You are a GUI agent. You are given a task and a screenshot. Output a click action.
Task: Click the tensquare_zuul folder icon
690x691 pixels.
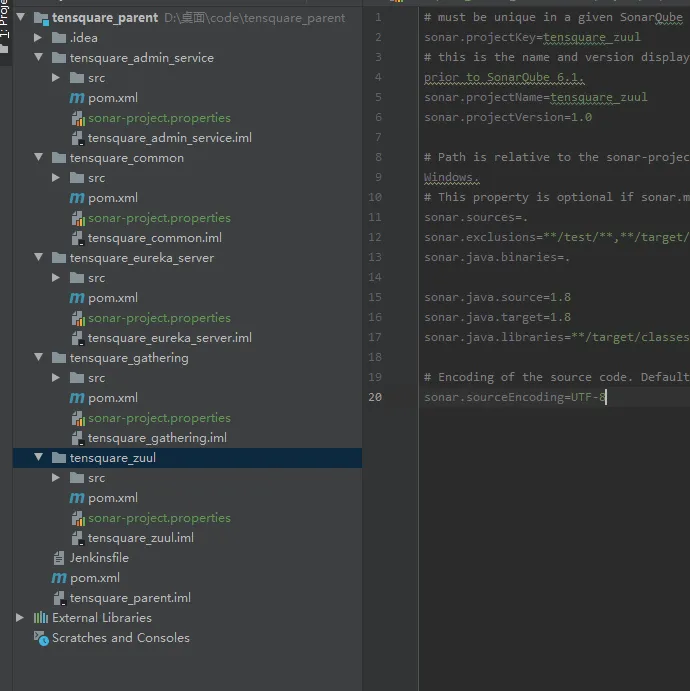click(x=59, y=458)
